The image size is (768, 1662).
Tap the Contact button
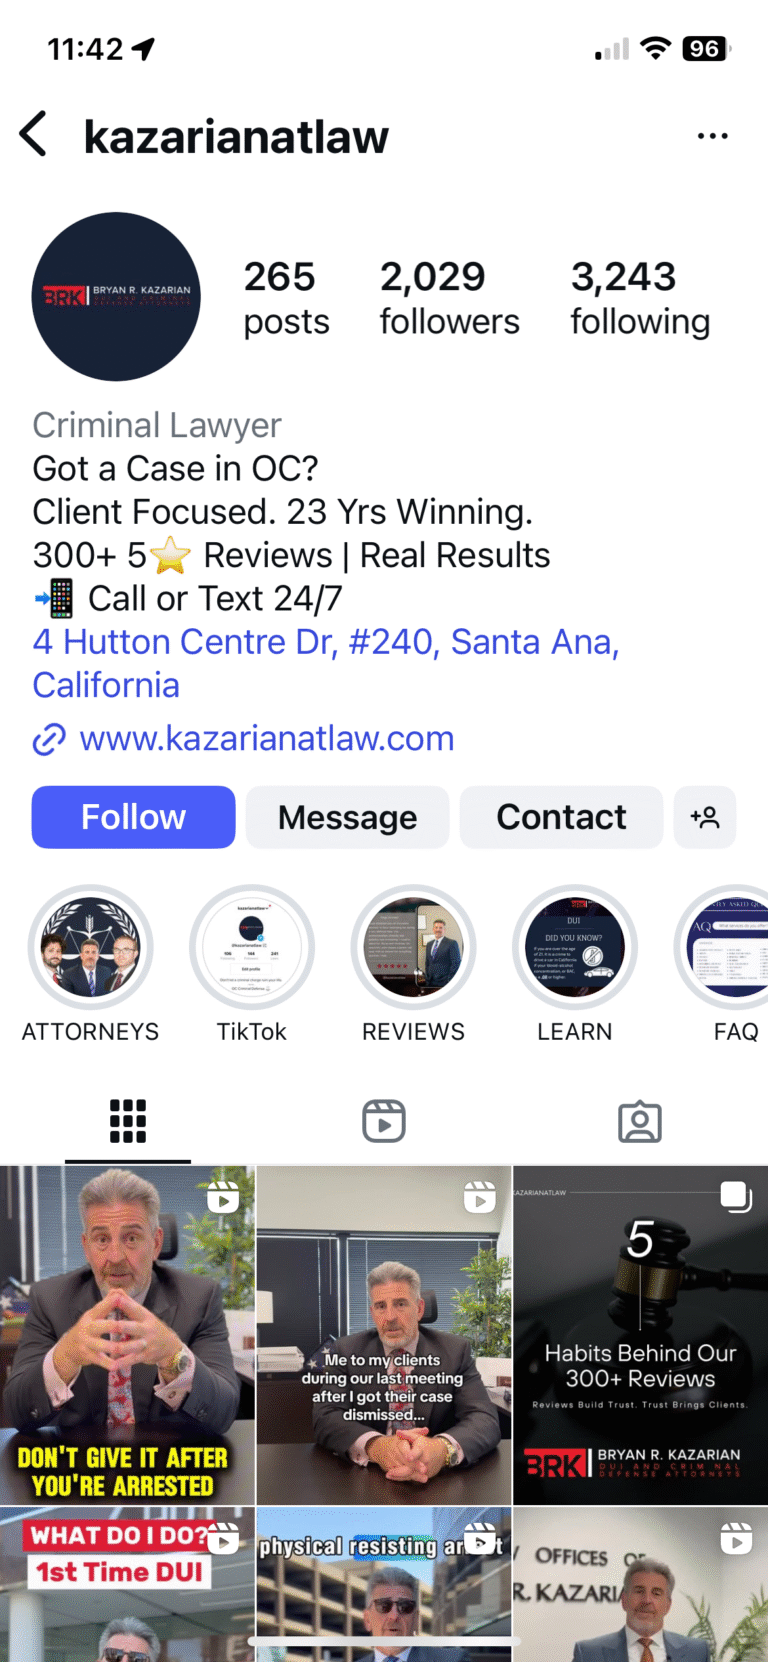coord(561,817)
